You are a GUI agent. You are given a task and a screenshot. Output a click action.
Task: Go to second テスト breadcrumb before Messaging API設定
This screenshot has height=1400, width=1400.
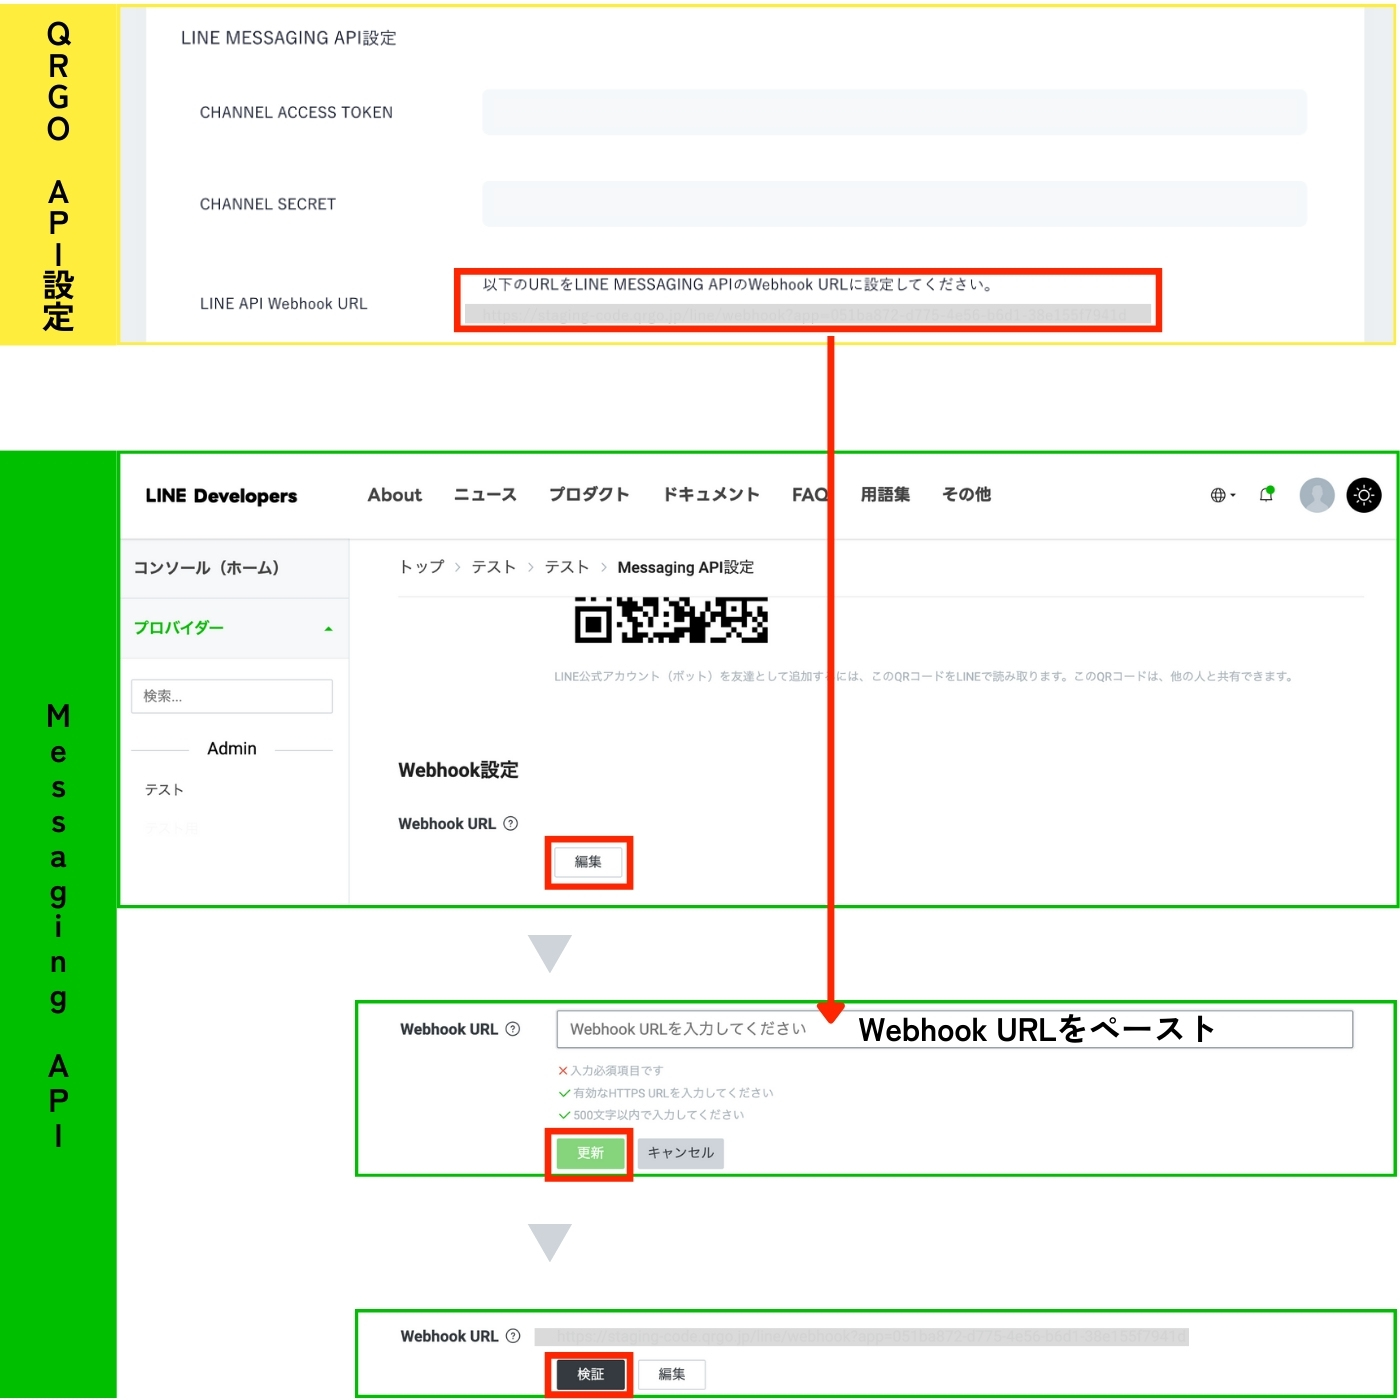(567, 567)
